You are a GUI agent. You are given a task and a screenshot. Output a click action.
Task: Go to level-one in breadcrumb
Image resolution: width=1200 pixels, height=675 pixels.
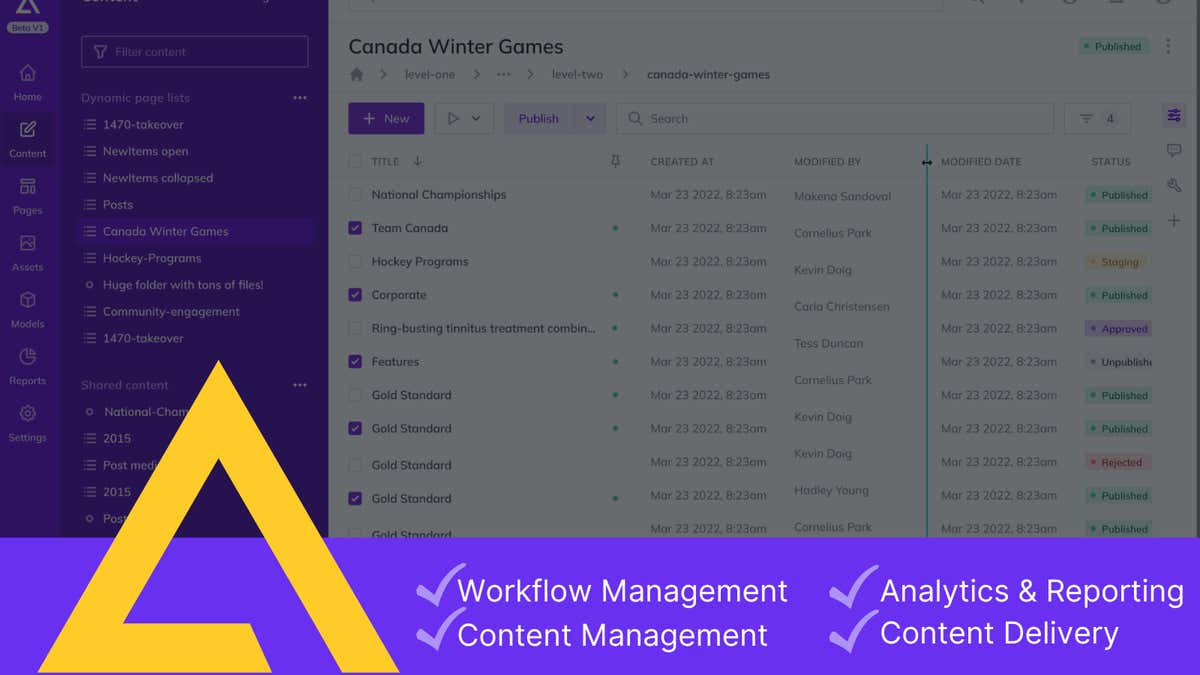click(429, 74)
